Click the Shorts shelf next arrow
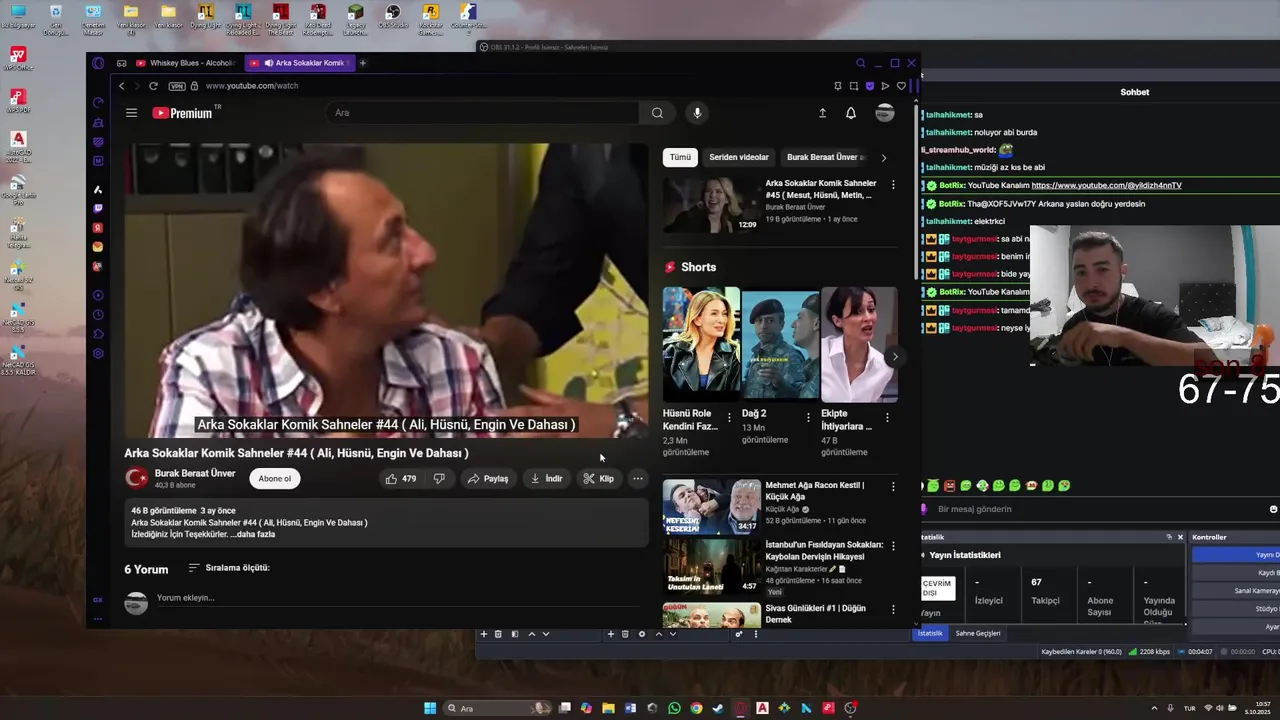This screenshot has width=1280, height=720. [x=895, y=357]
